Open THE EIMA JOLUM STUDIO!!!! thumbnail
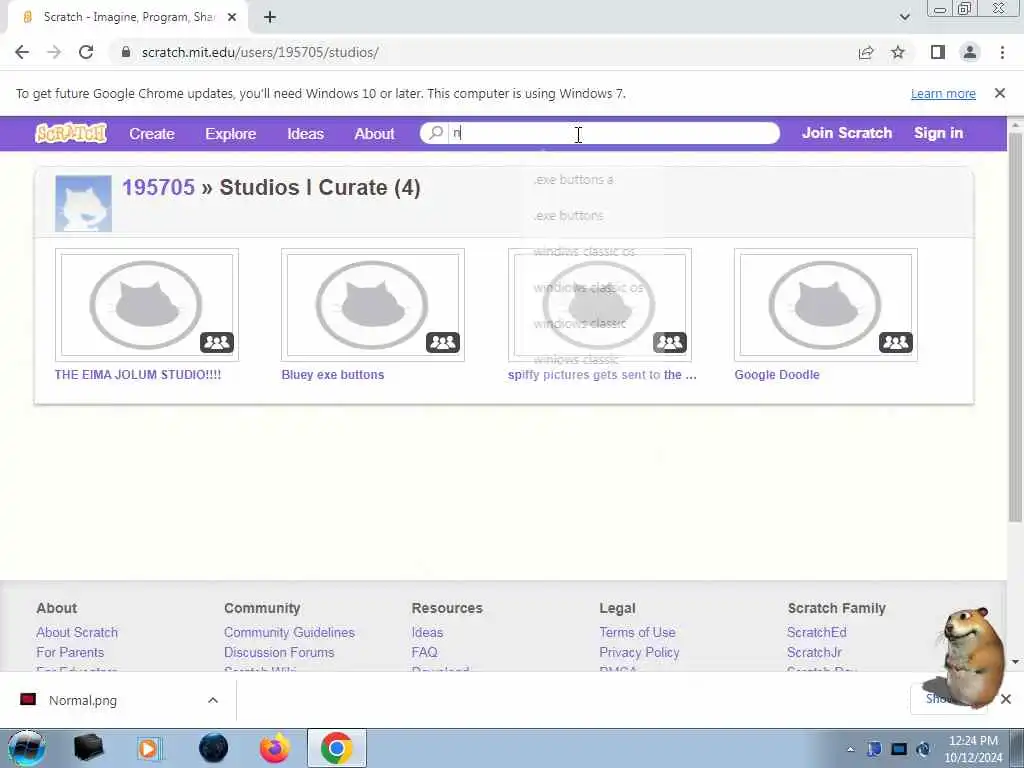Screen dimensions: 1024x768 tap(147, 304)
